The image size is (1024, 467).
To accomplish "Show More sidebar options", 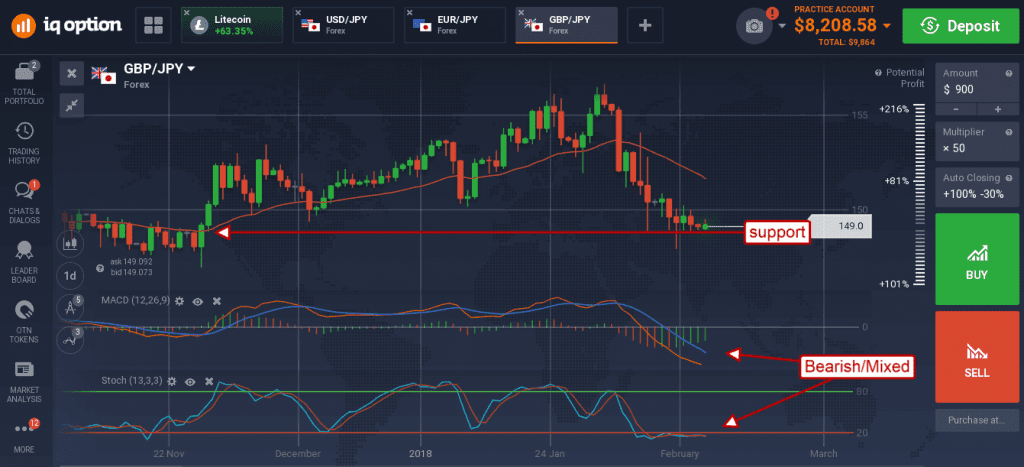I will pyautogui.click(x=24, y=436).
